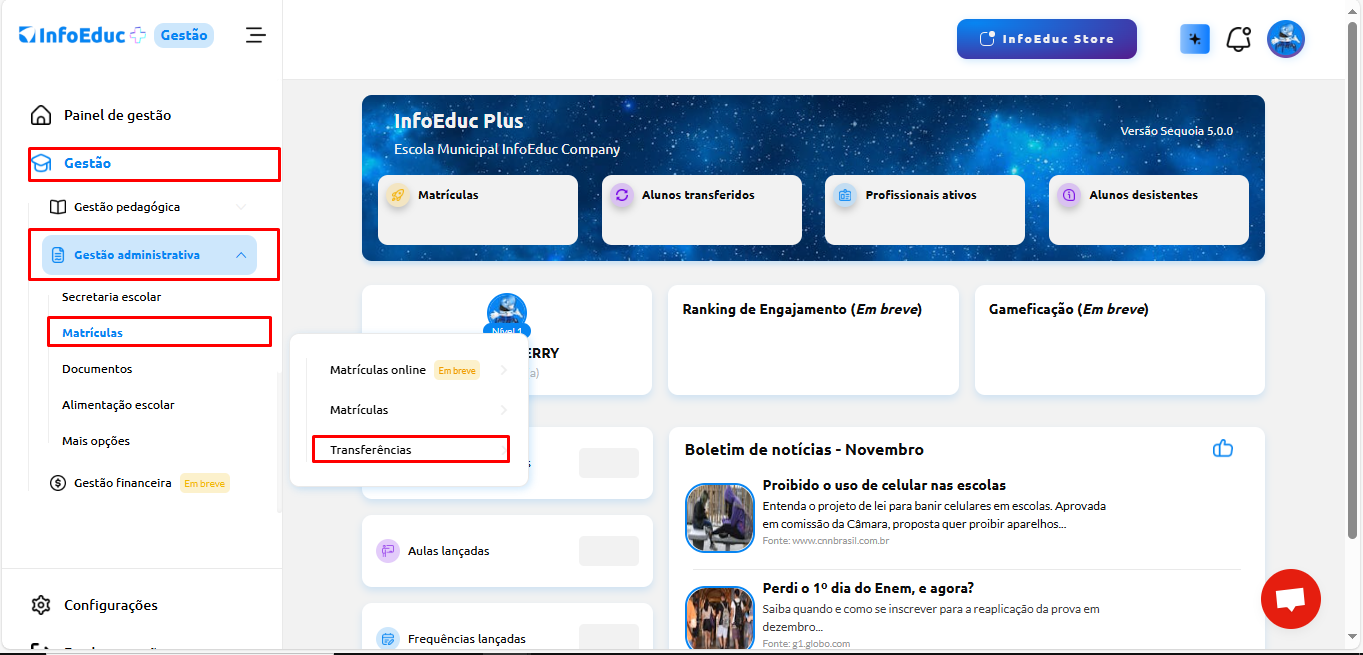The image size is (1363, 655).
Task: Open Mais opções menu item
Action: coord(96,441)
